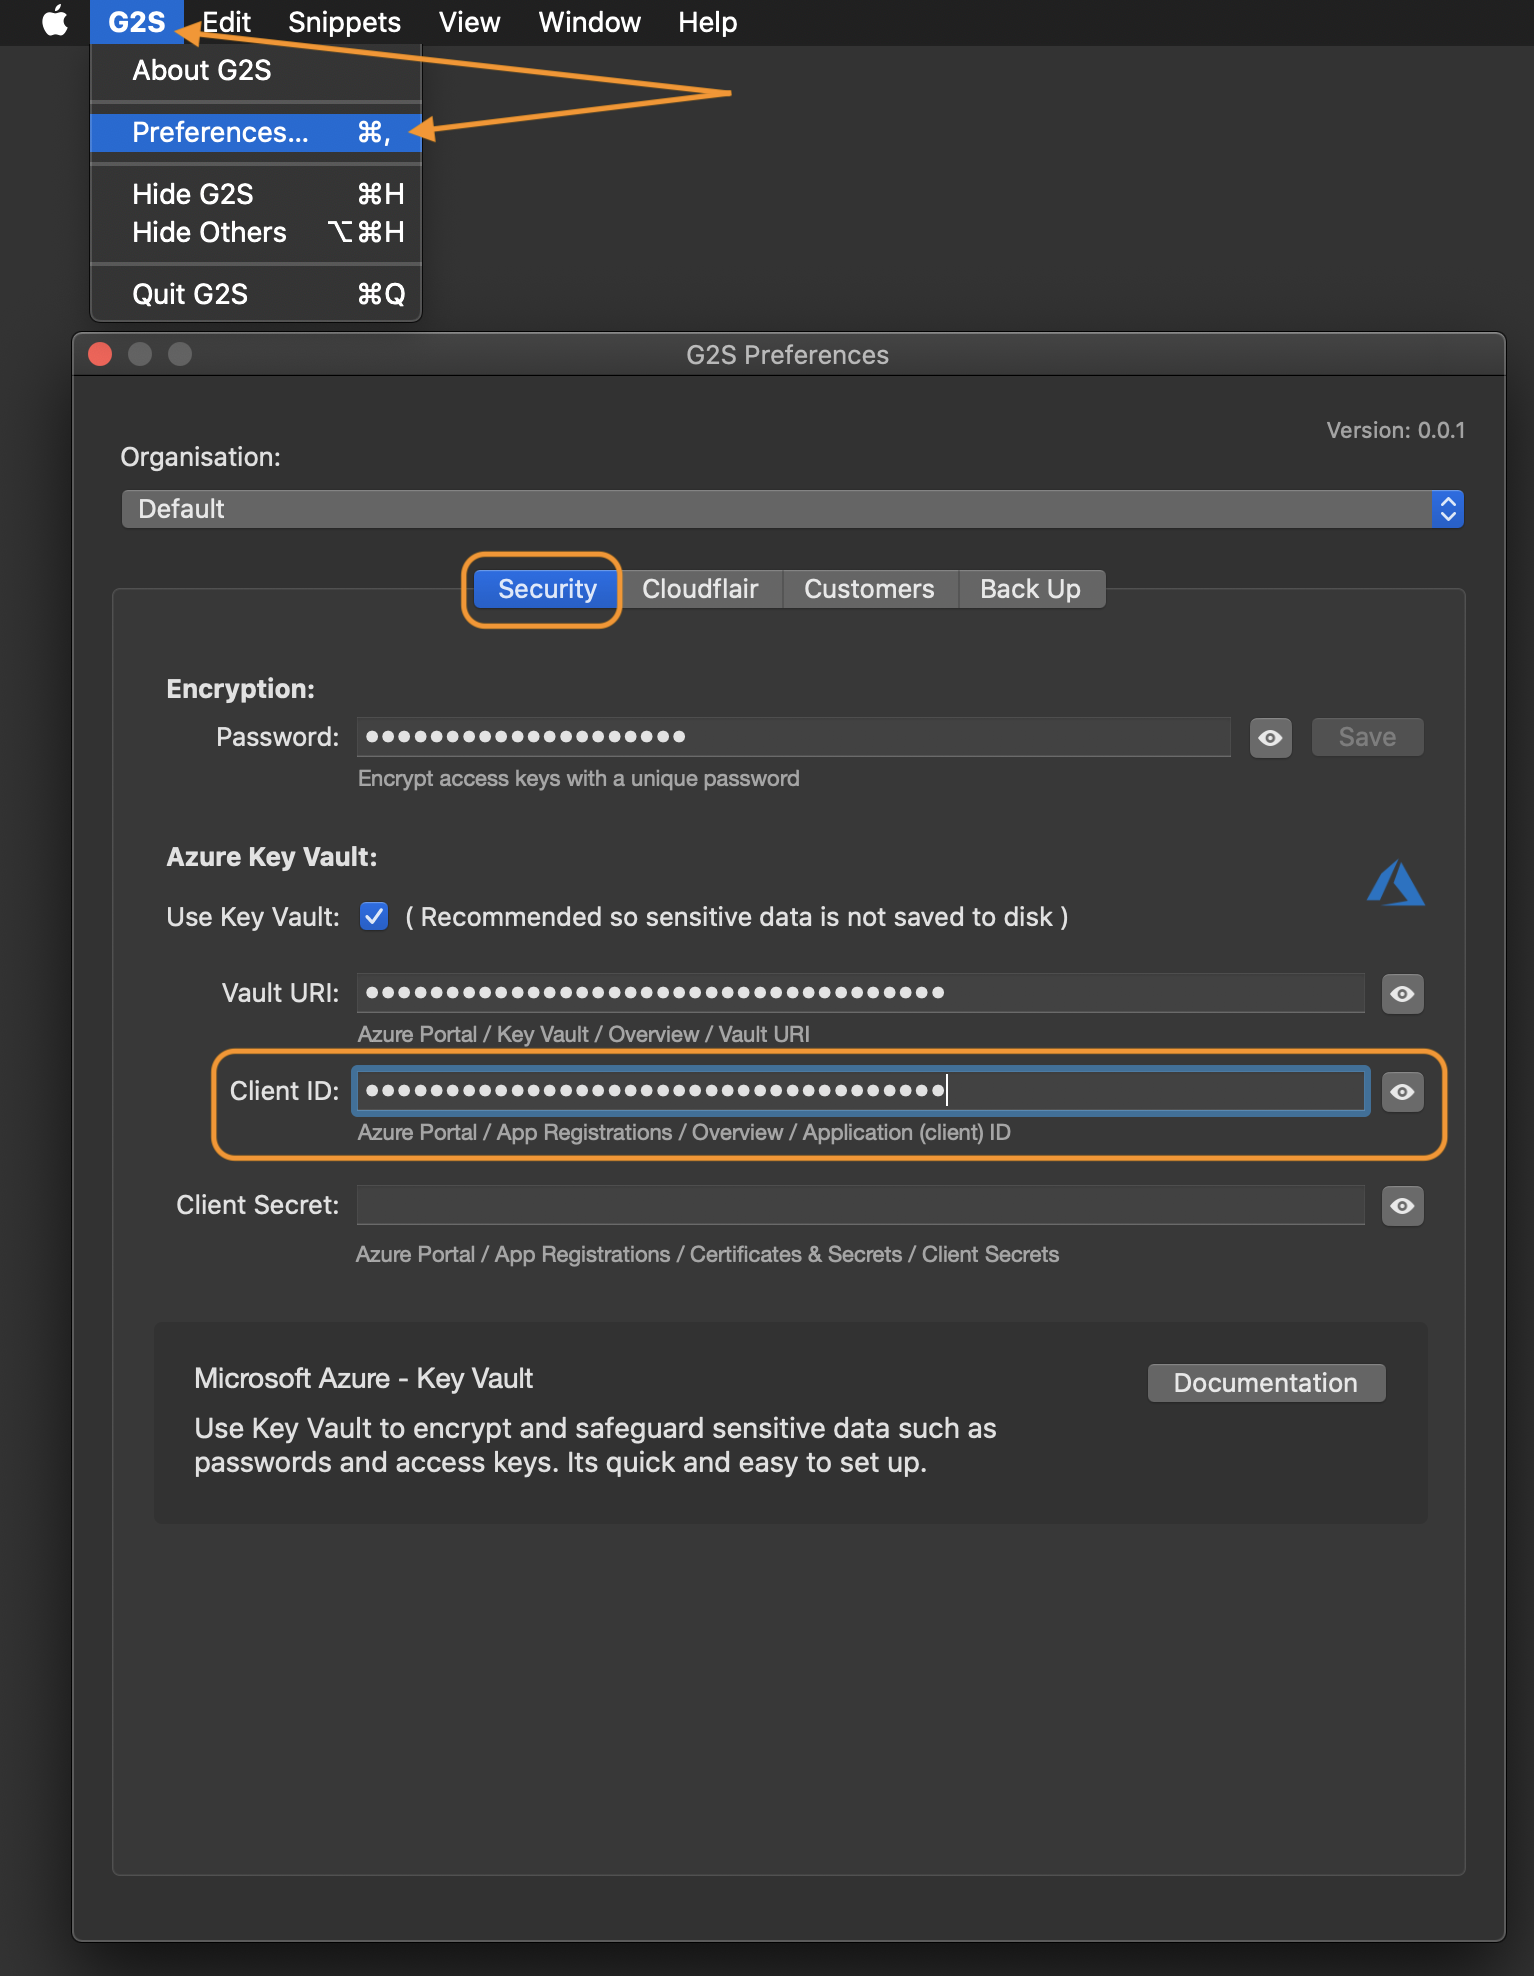Open the Apple menu

point(55,21)
